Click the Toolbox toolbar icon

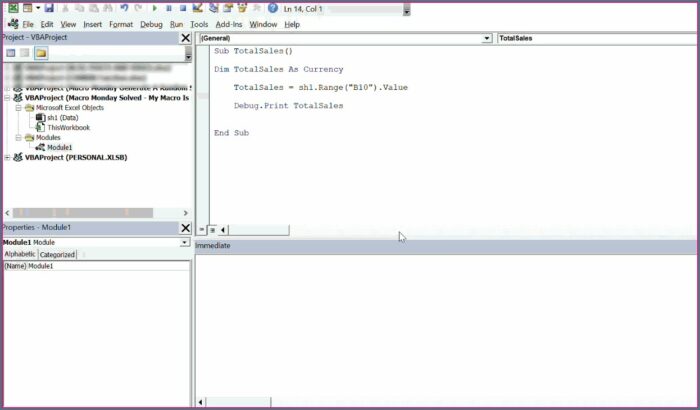pyautogui.click(x=257, y=8)
